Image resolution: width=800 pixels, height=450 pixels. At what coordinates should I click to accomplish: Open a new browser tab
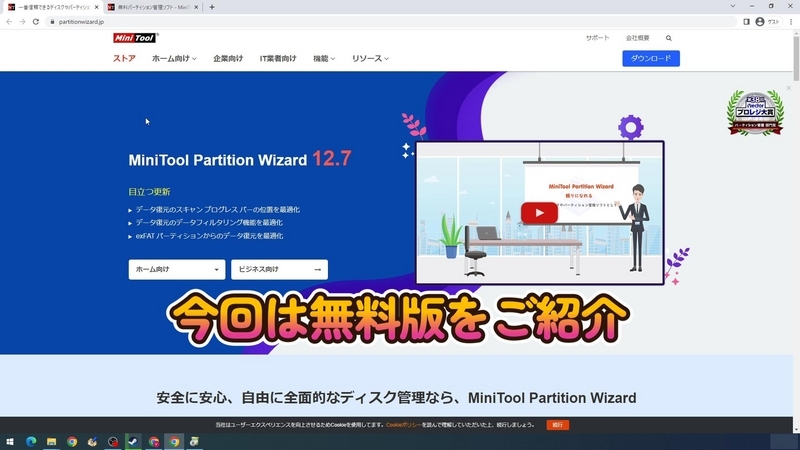[x=212, y=7]
